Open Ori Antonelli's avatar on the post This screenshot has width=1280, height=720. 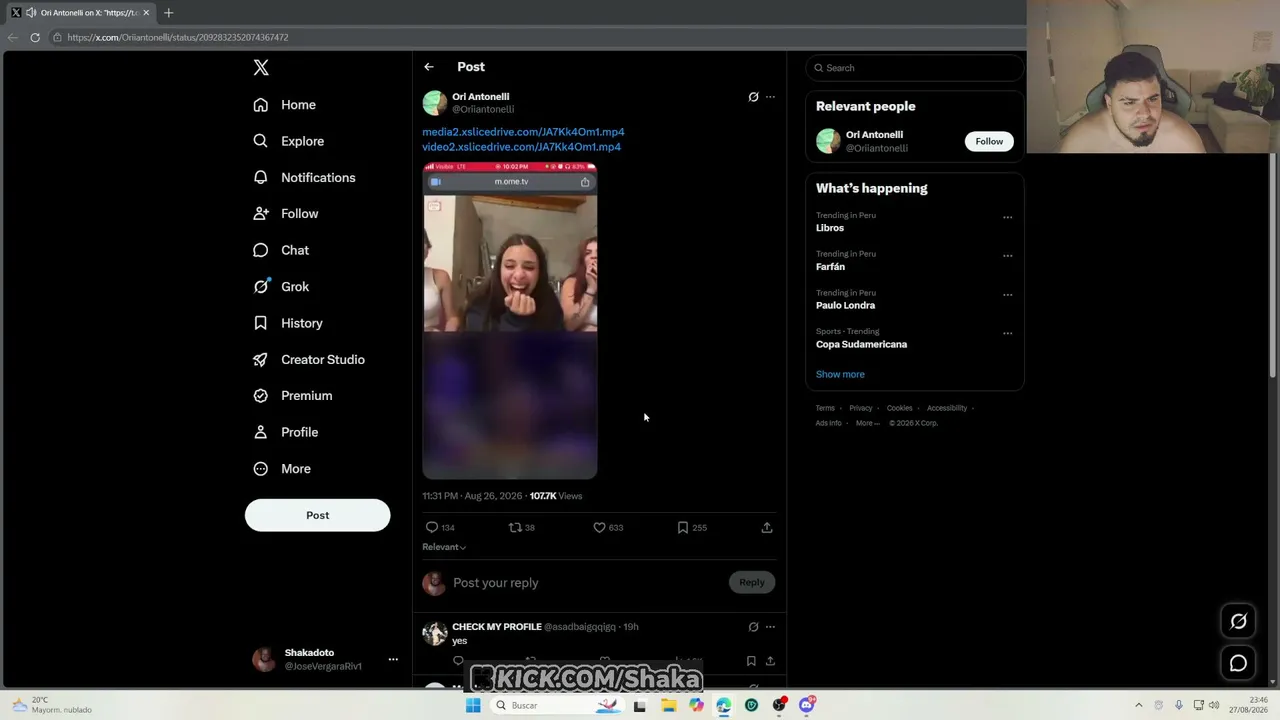coord(435,103)
